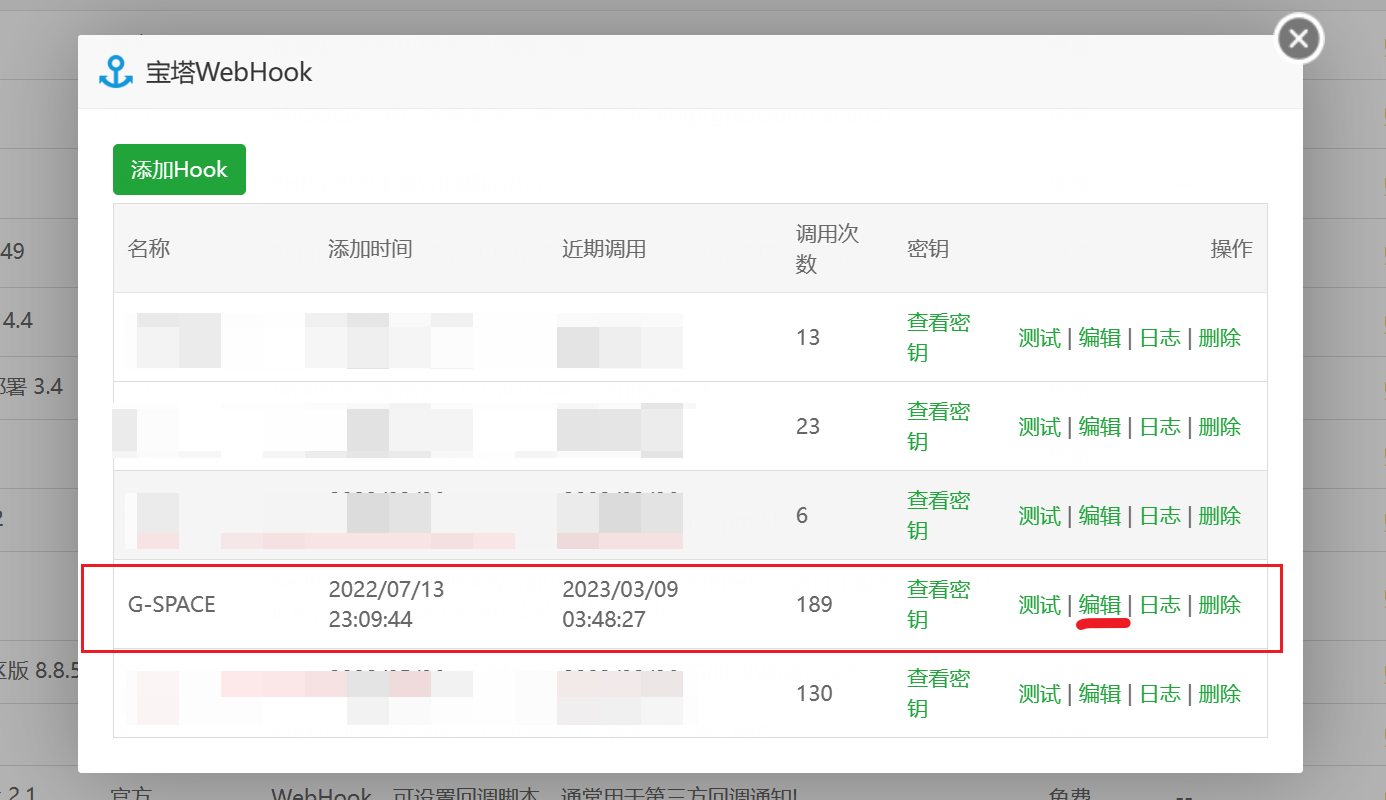Viewport: 1386px width, 800px height.
Task: Edit the hook with 130 calls
Action: click(1100, 694)
